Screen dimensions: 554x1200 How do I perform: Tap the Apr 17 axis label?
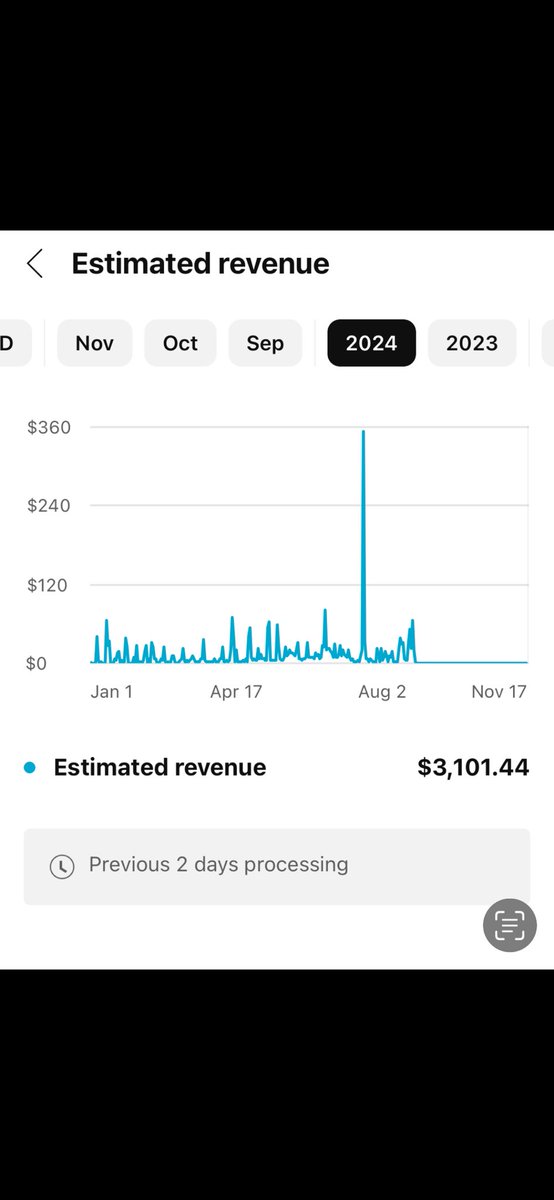(236, 692)
